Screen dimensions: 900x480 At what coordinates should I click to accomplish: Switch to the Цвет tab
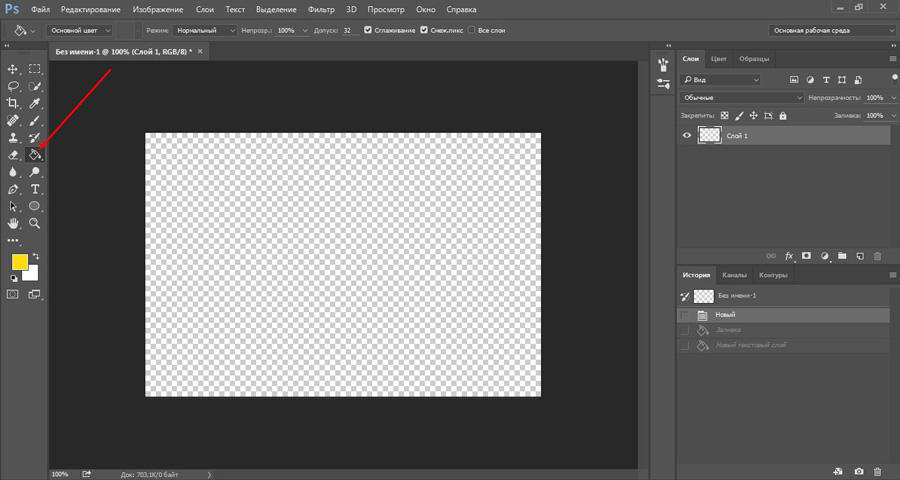tap(719, 59)
